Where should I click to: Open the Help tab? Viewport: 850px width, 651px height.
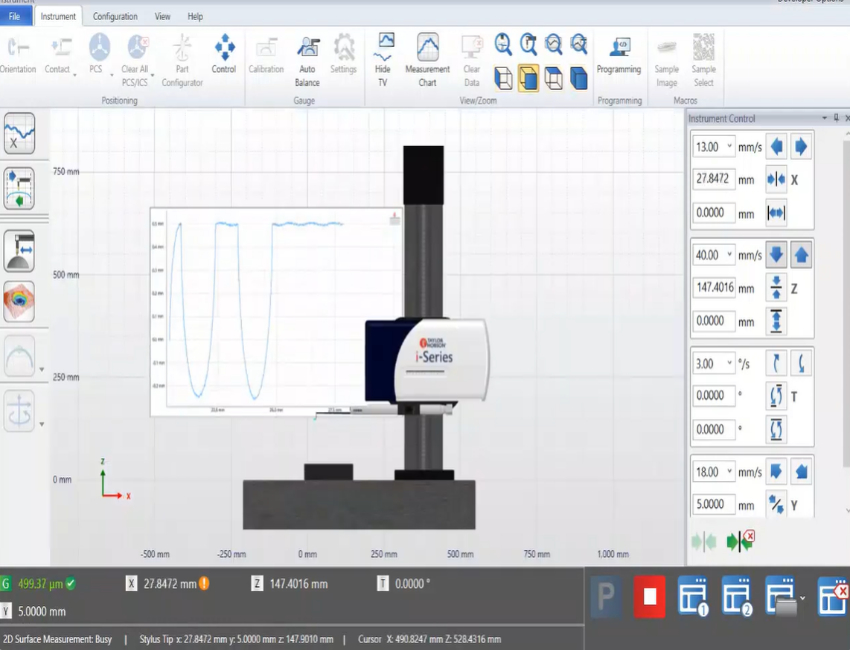point(195,16)
